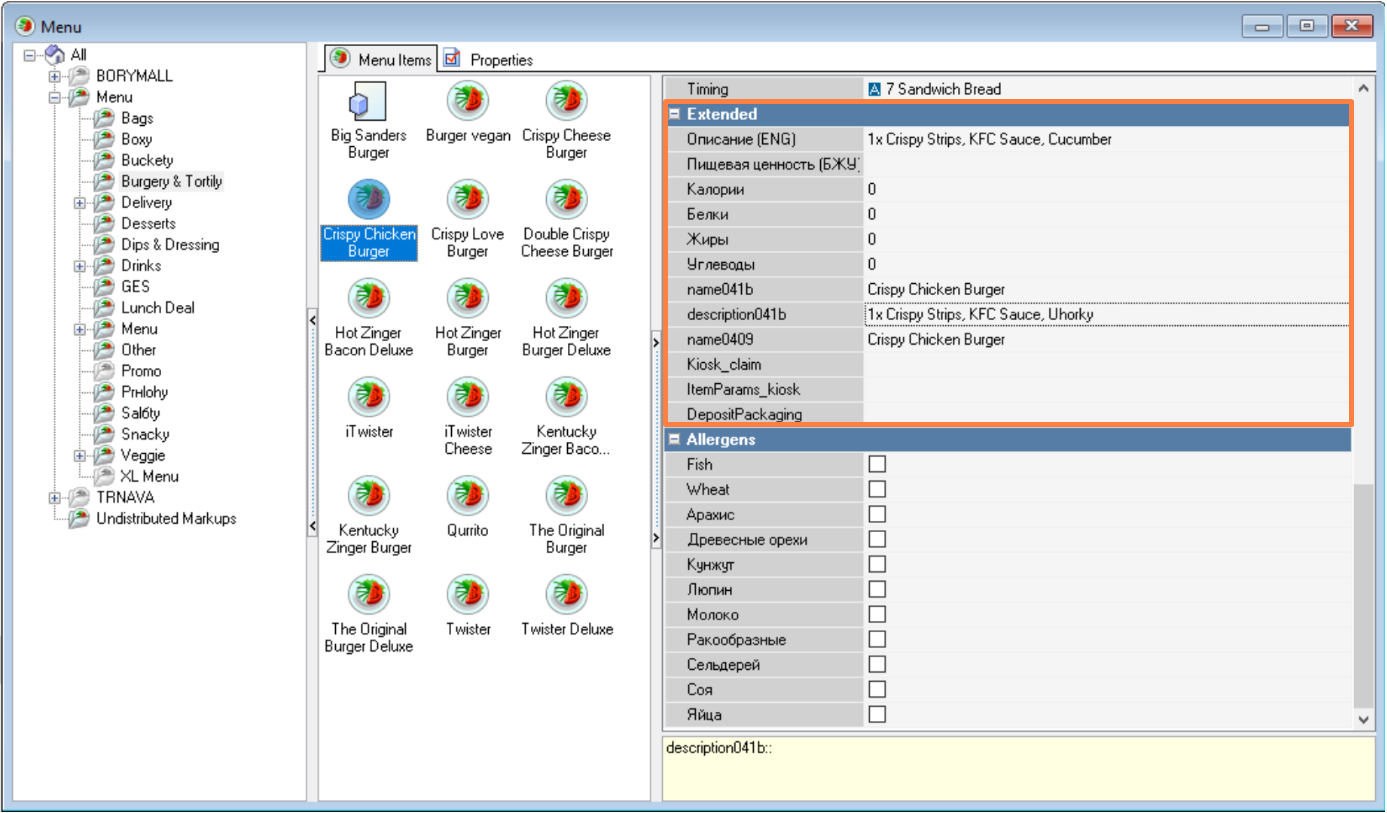The width and height of the screenshot is (1387, 813).
Task: Enable the Кунжут allergen checkbox
Action: point(877,564)
